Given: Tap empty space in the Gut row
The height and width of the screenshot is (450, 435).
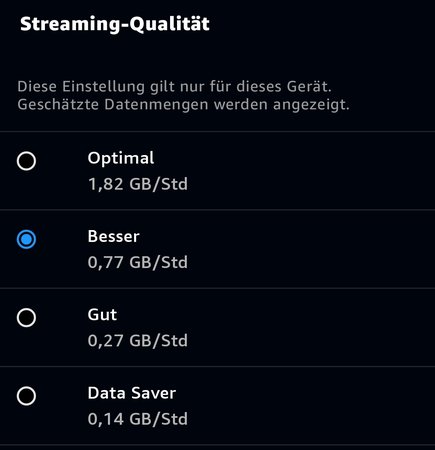Looking at the screenshot, I should tap(310, 327).
